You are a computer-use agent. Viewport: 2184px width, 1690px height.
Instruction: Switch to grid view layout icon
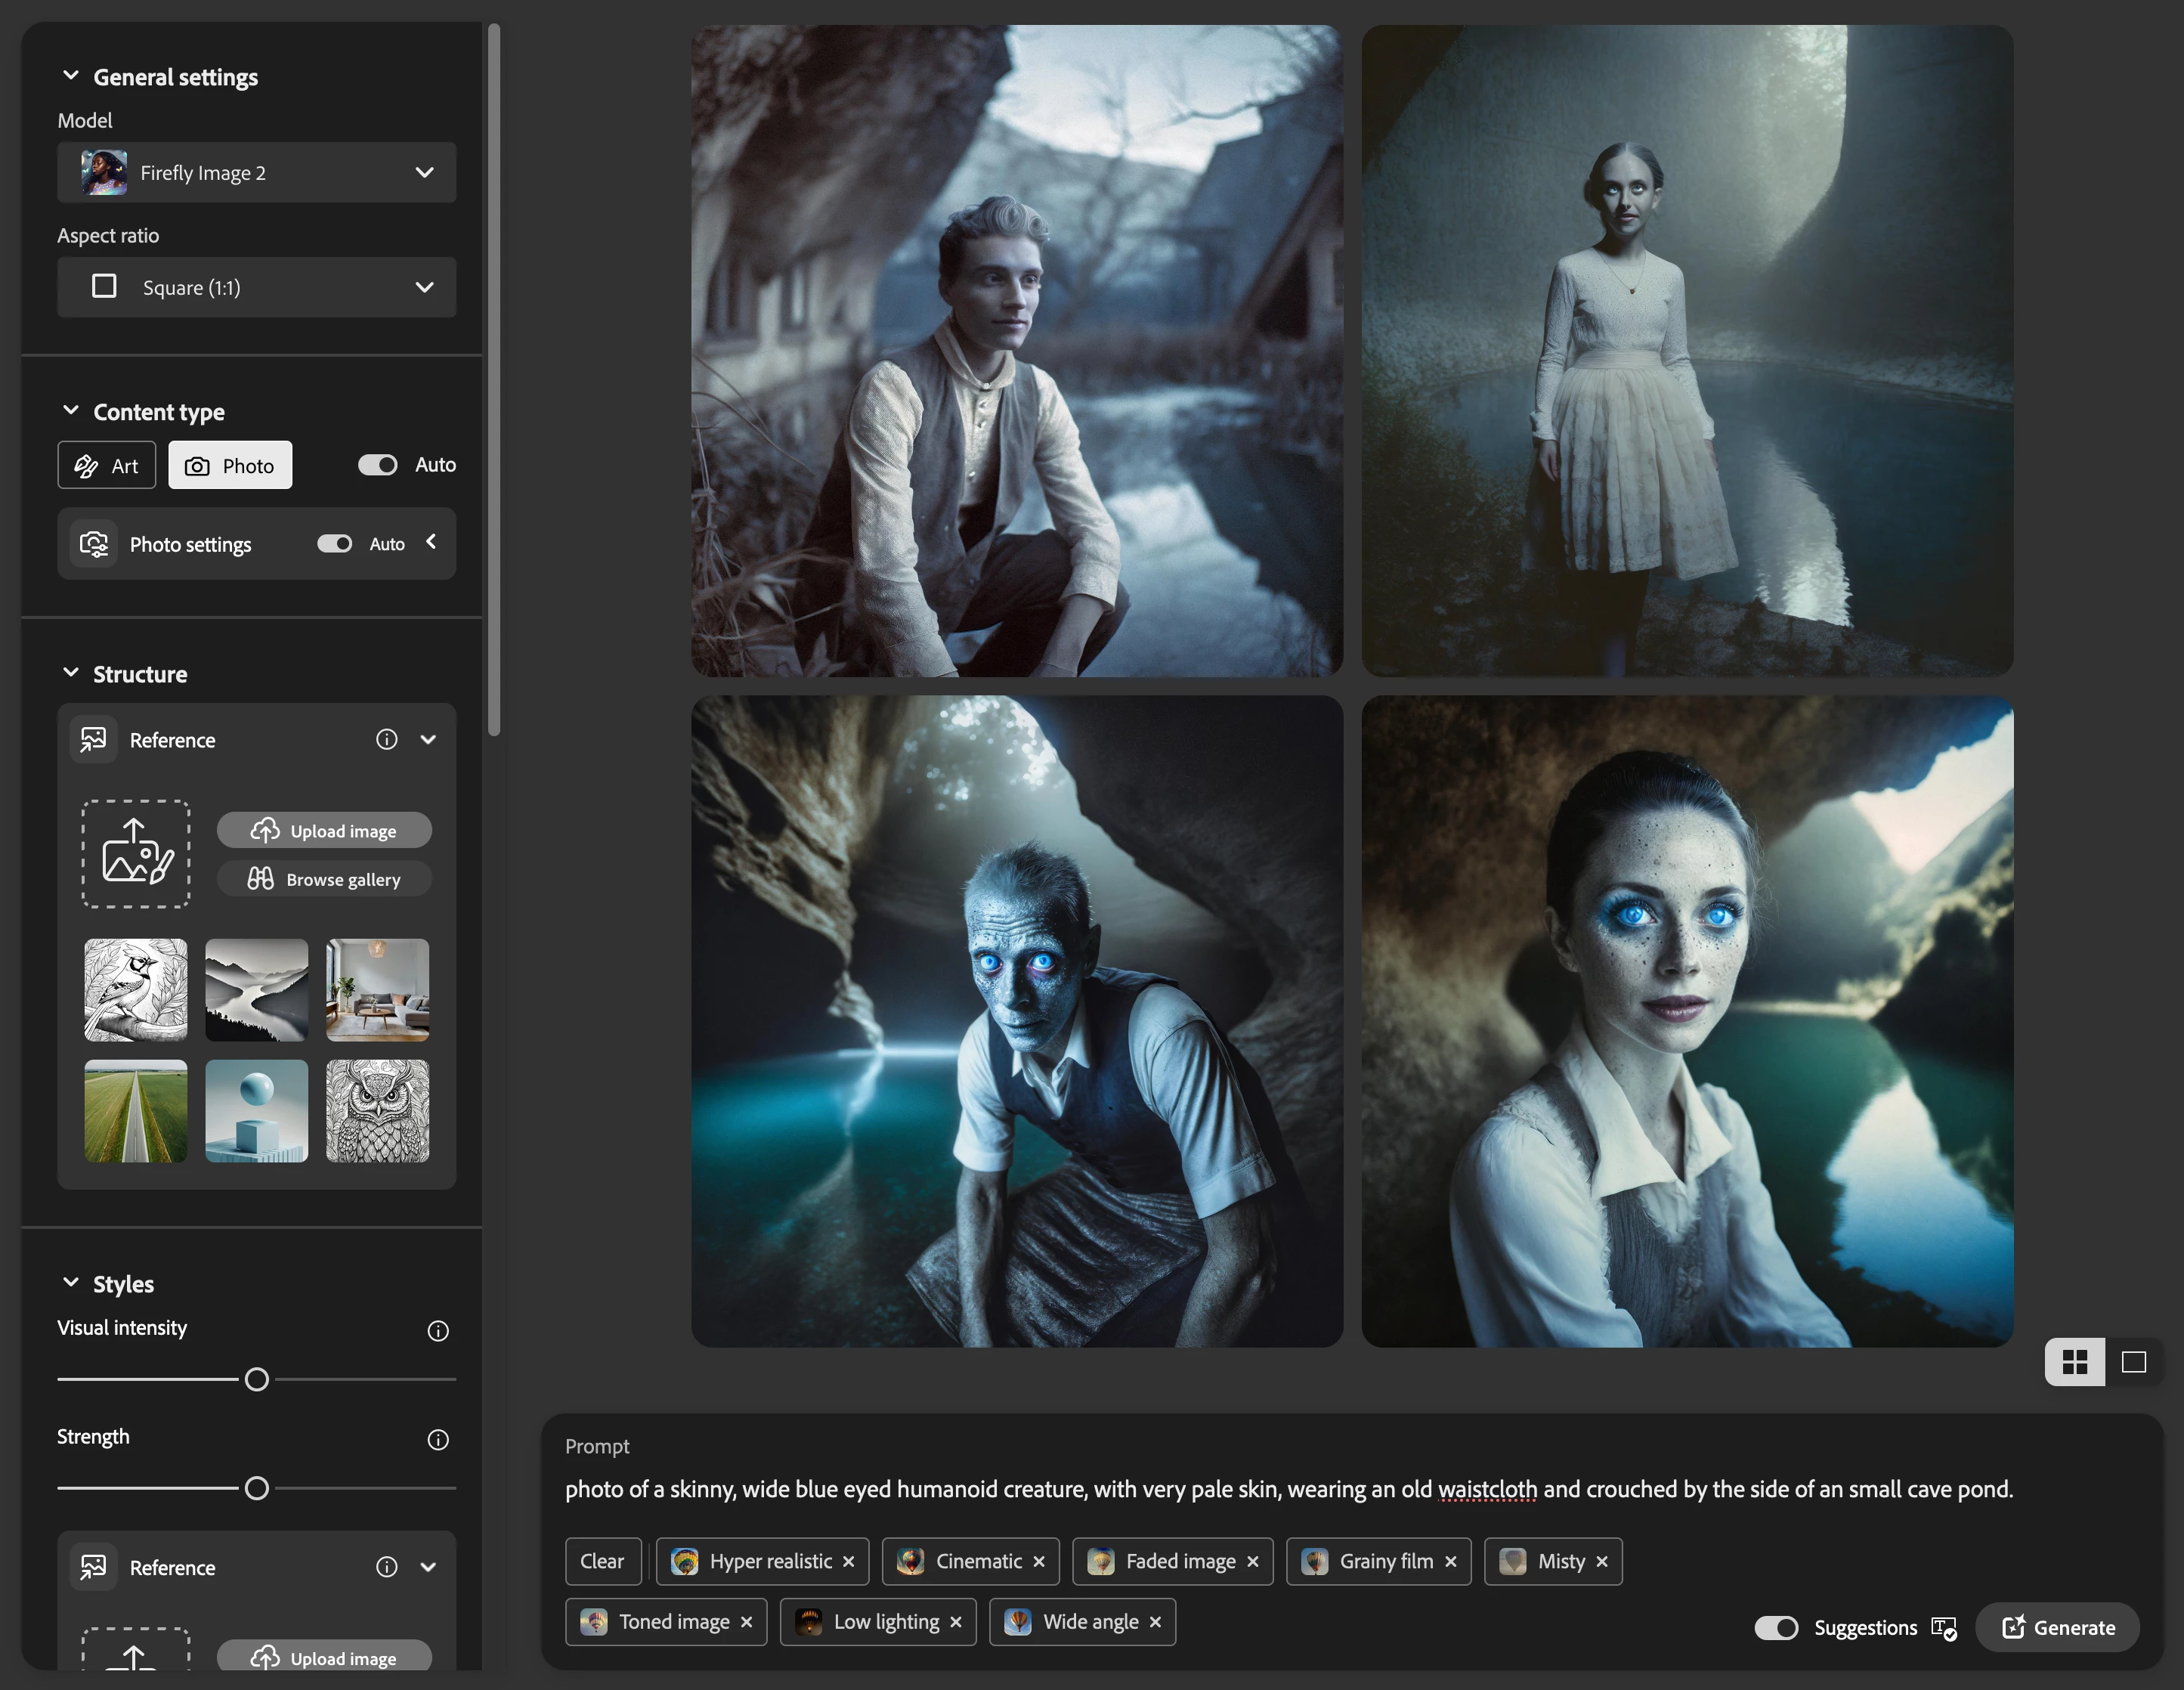click(x=2075, y=1362)
